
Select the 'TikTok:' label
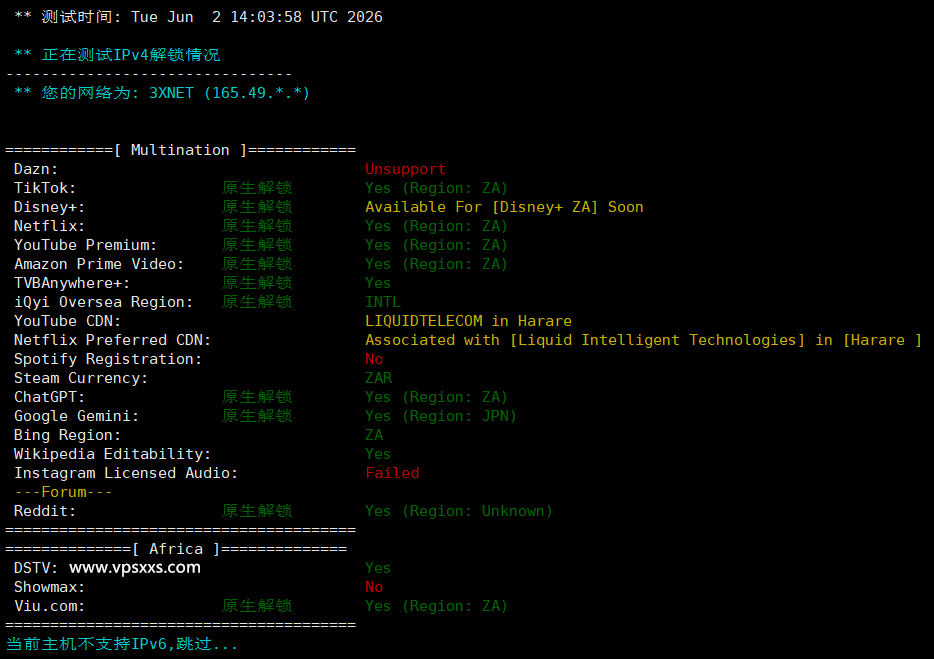tap(45, 188)
